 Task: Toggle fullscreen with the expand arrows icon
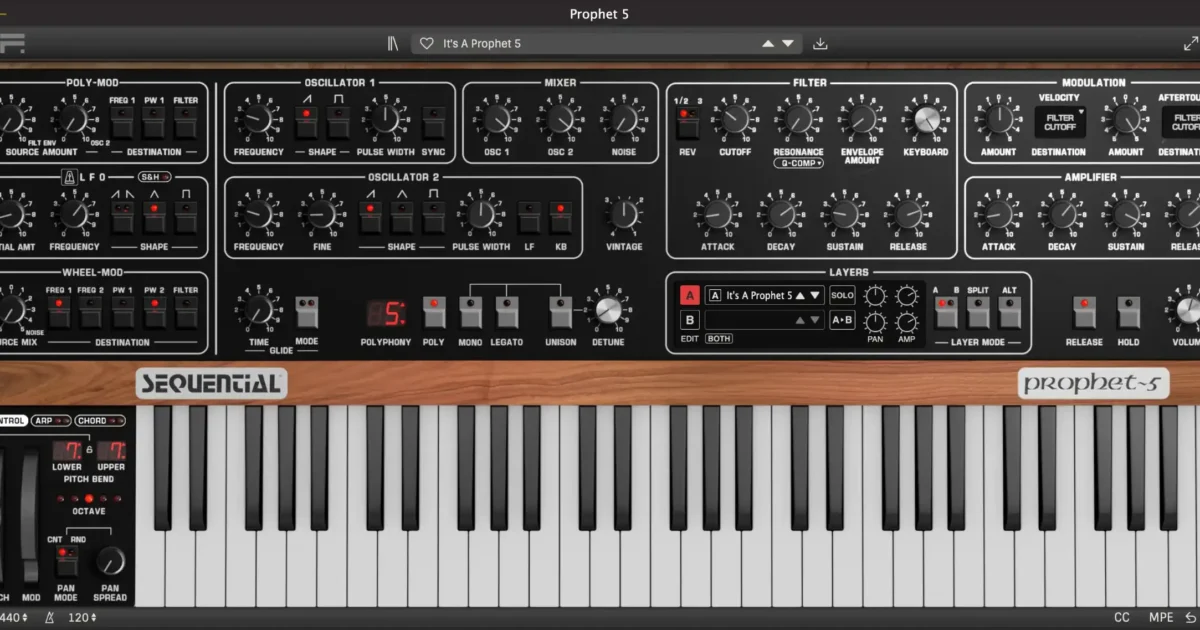1190,43
